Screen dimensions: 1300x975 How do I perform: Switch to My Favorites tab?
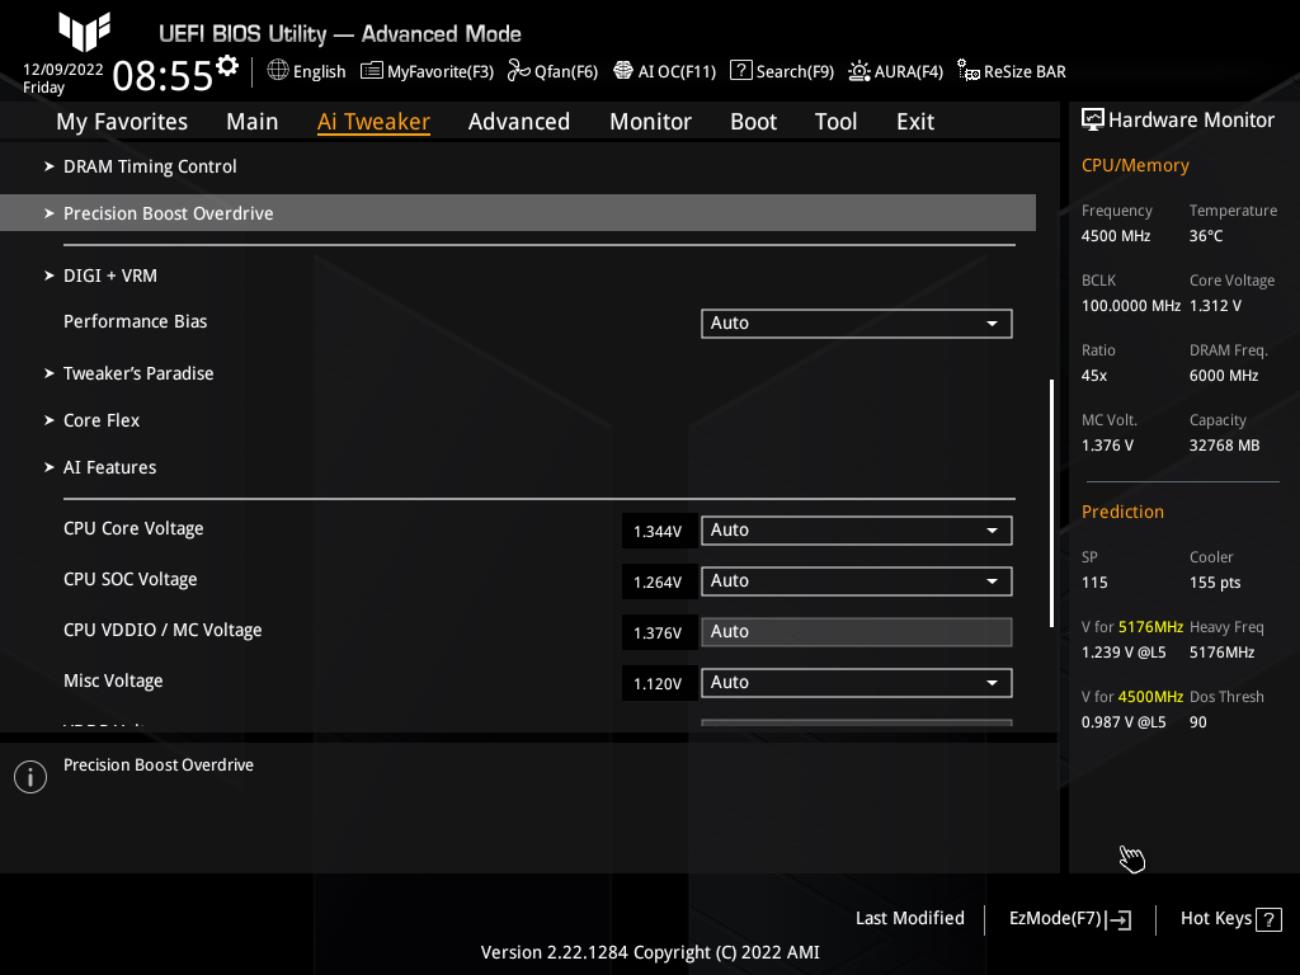click(x=122, y=122)
